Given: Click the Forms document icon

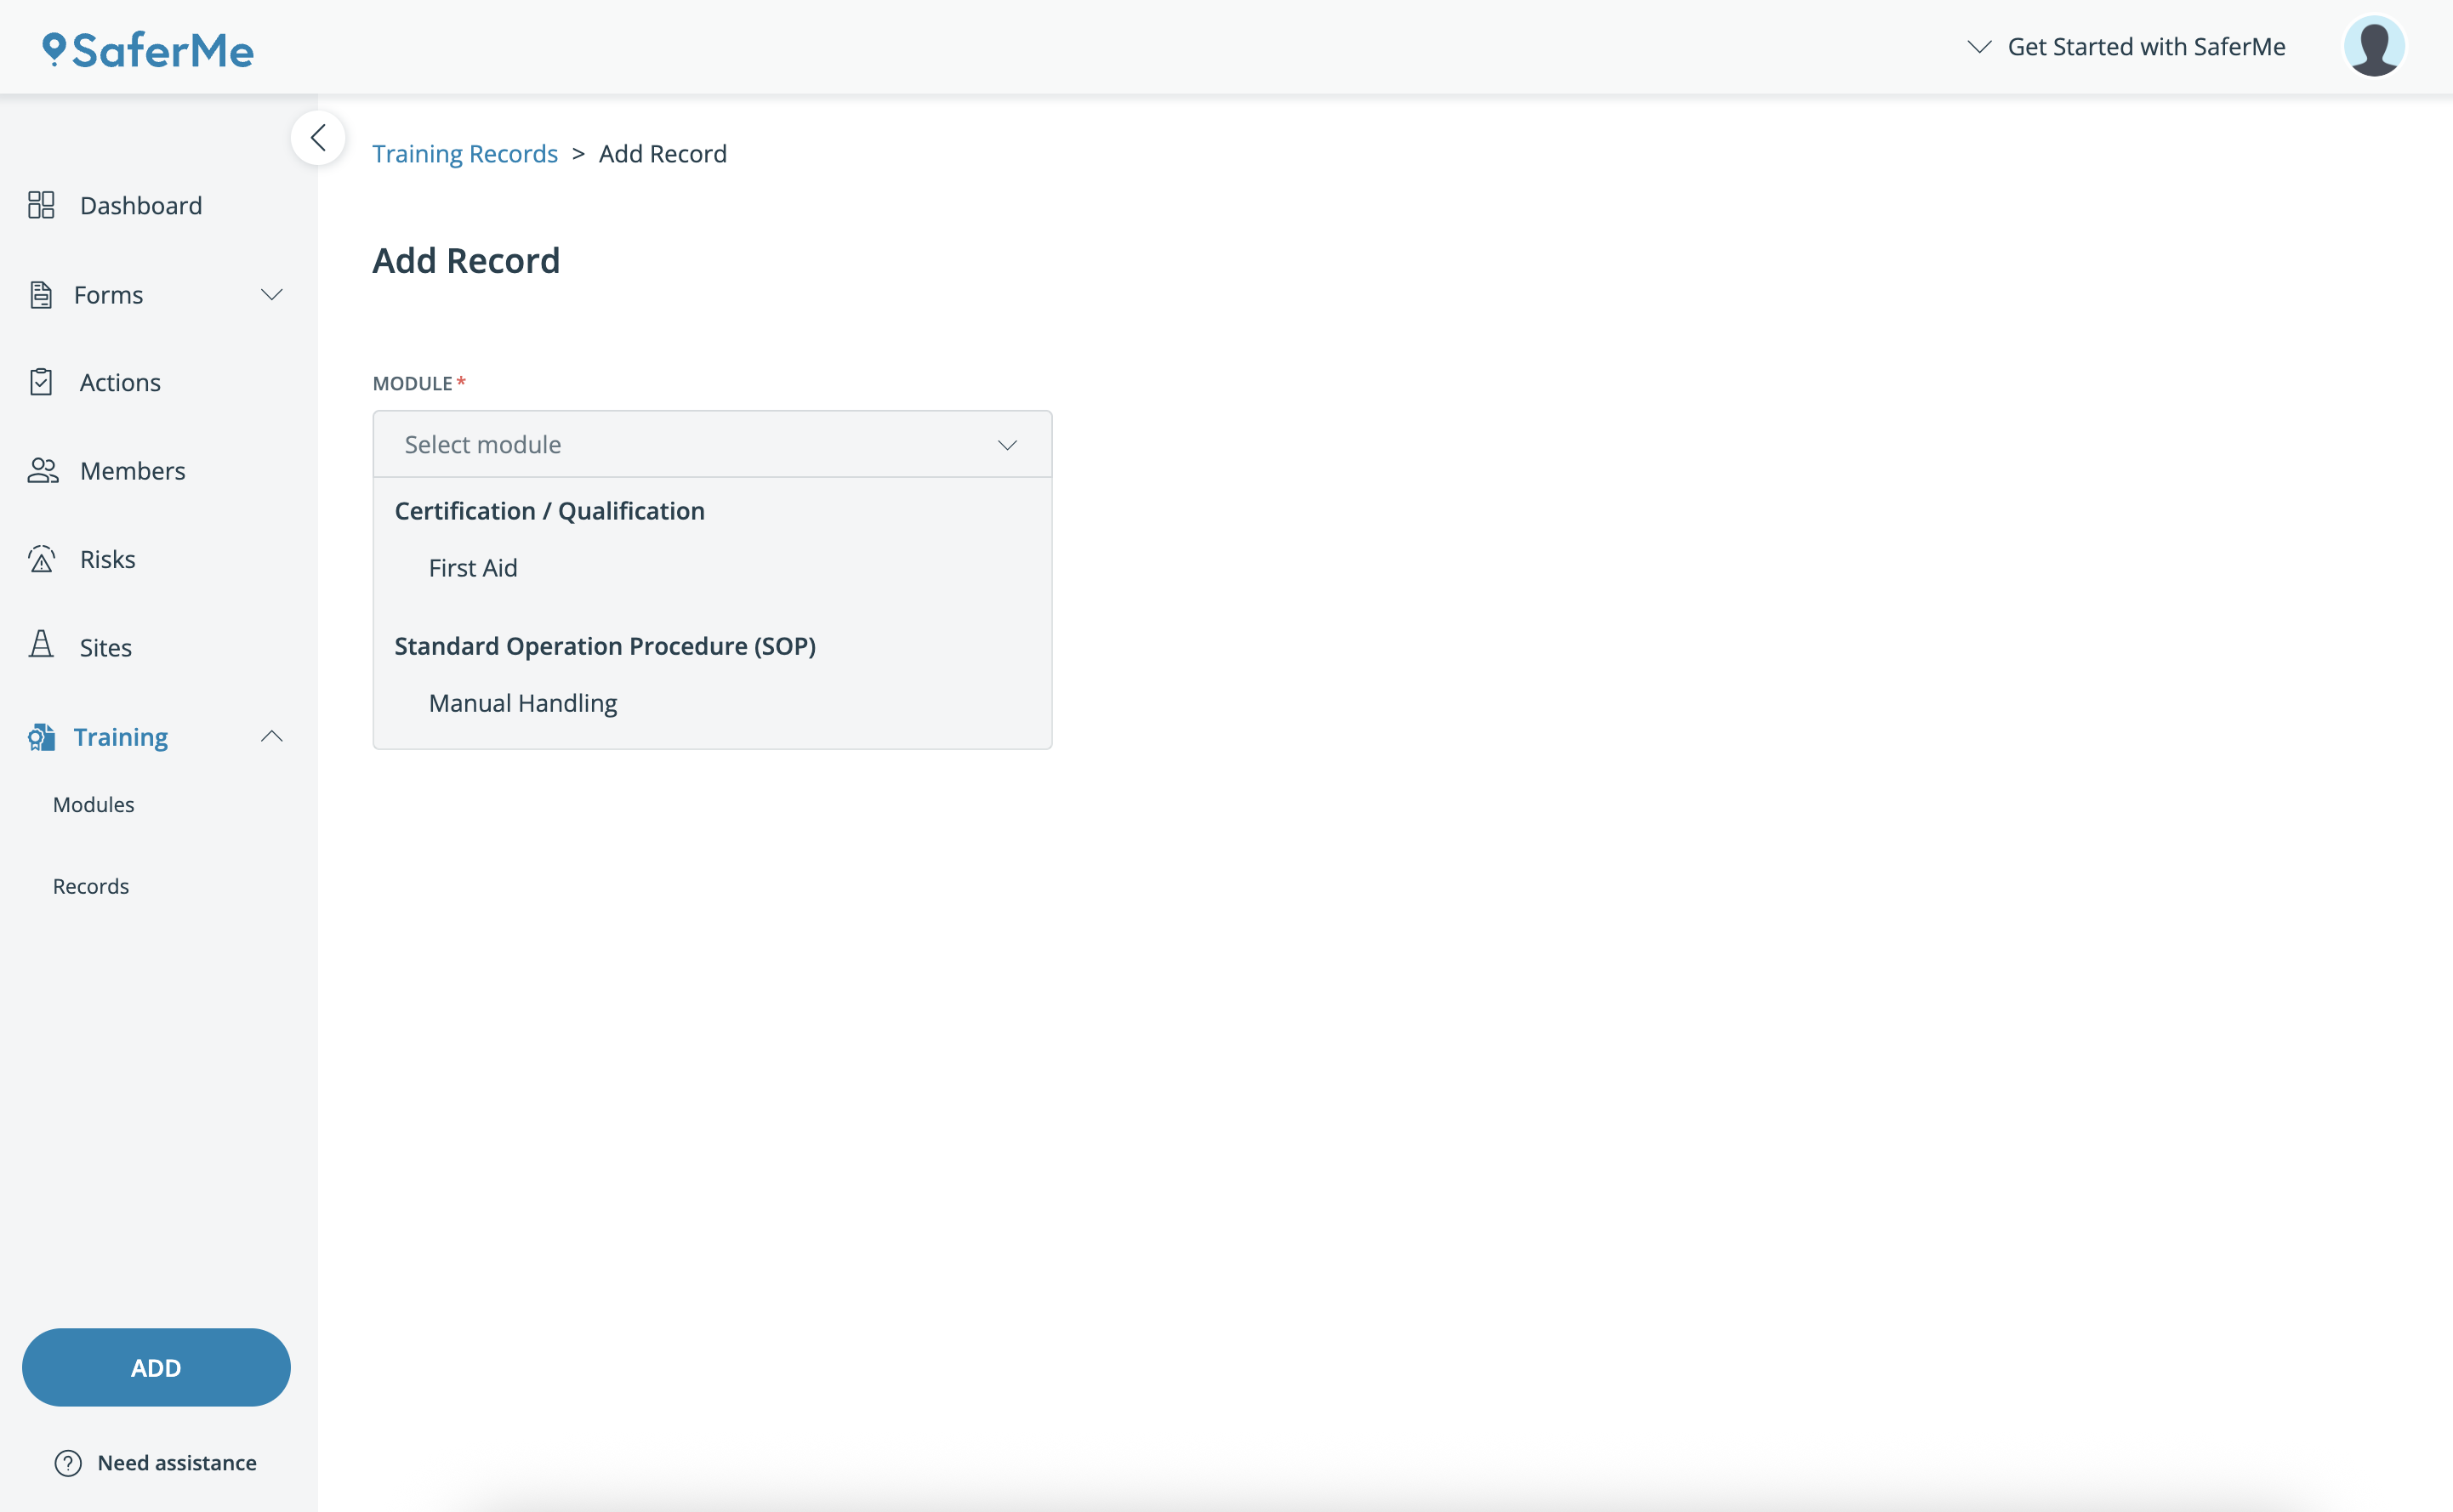Looking at the screenshot, I should (x=41, y=295).
